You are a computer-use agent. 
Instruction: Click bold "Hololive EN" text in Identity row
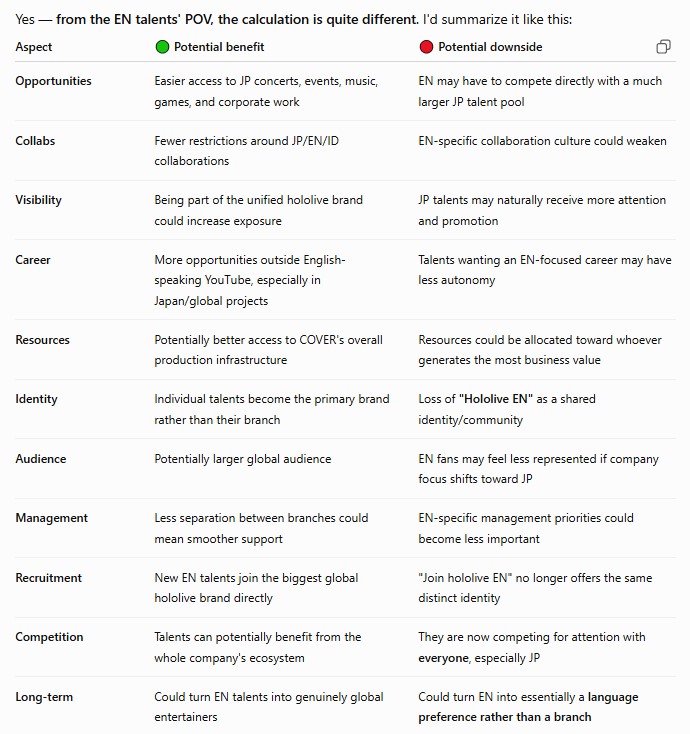(x=496, y=399)
